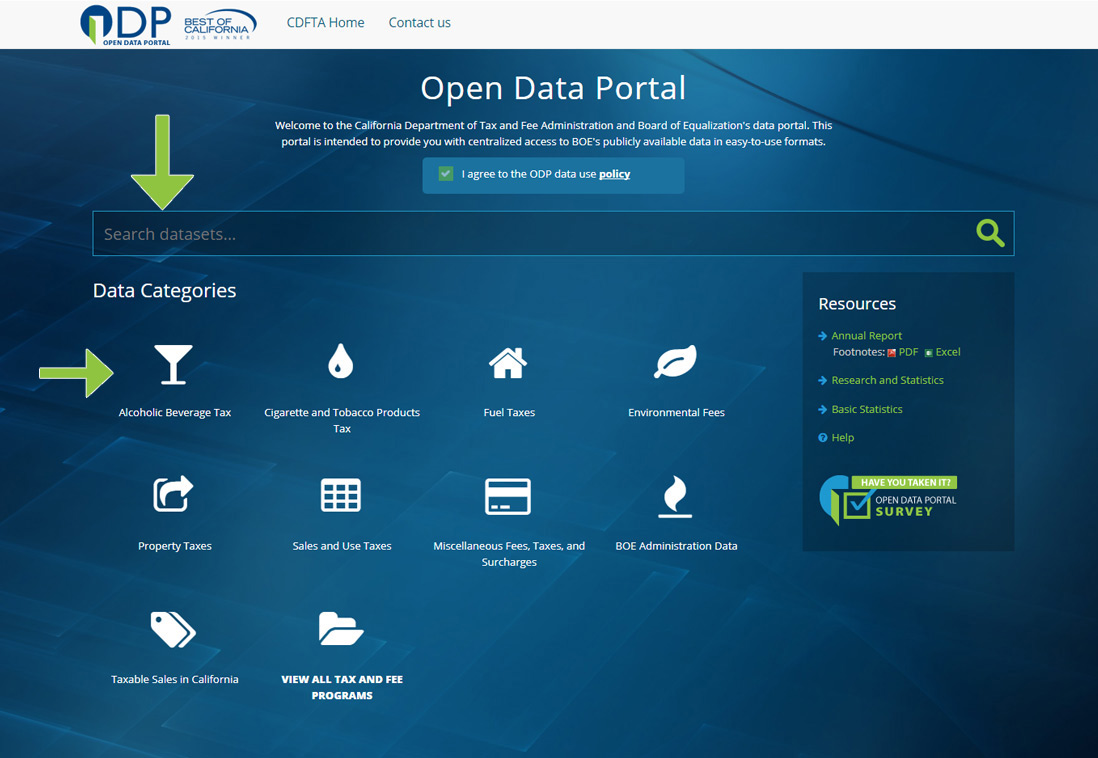Click the Property Taxes label
The height and width of the screenshot is (758, 1098).
click(174, 546)
